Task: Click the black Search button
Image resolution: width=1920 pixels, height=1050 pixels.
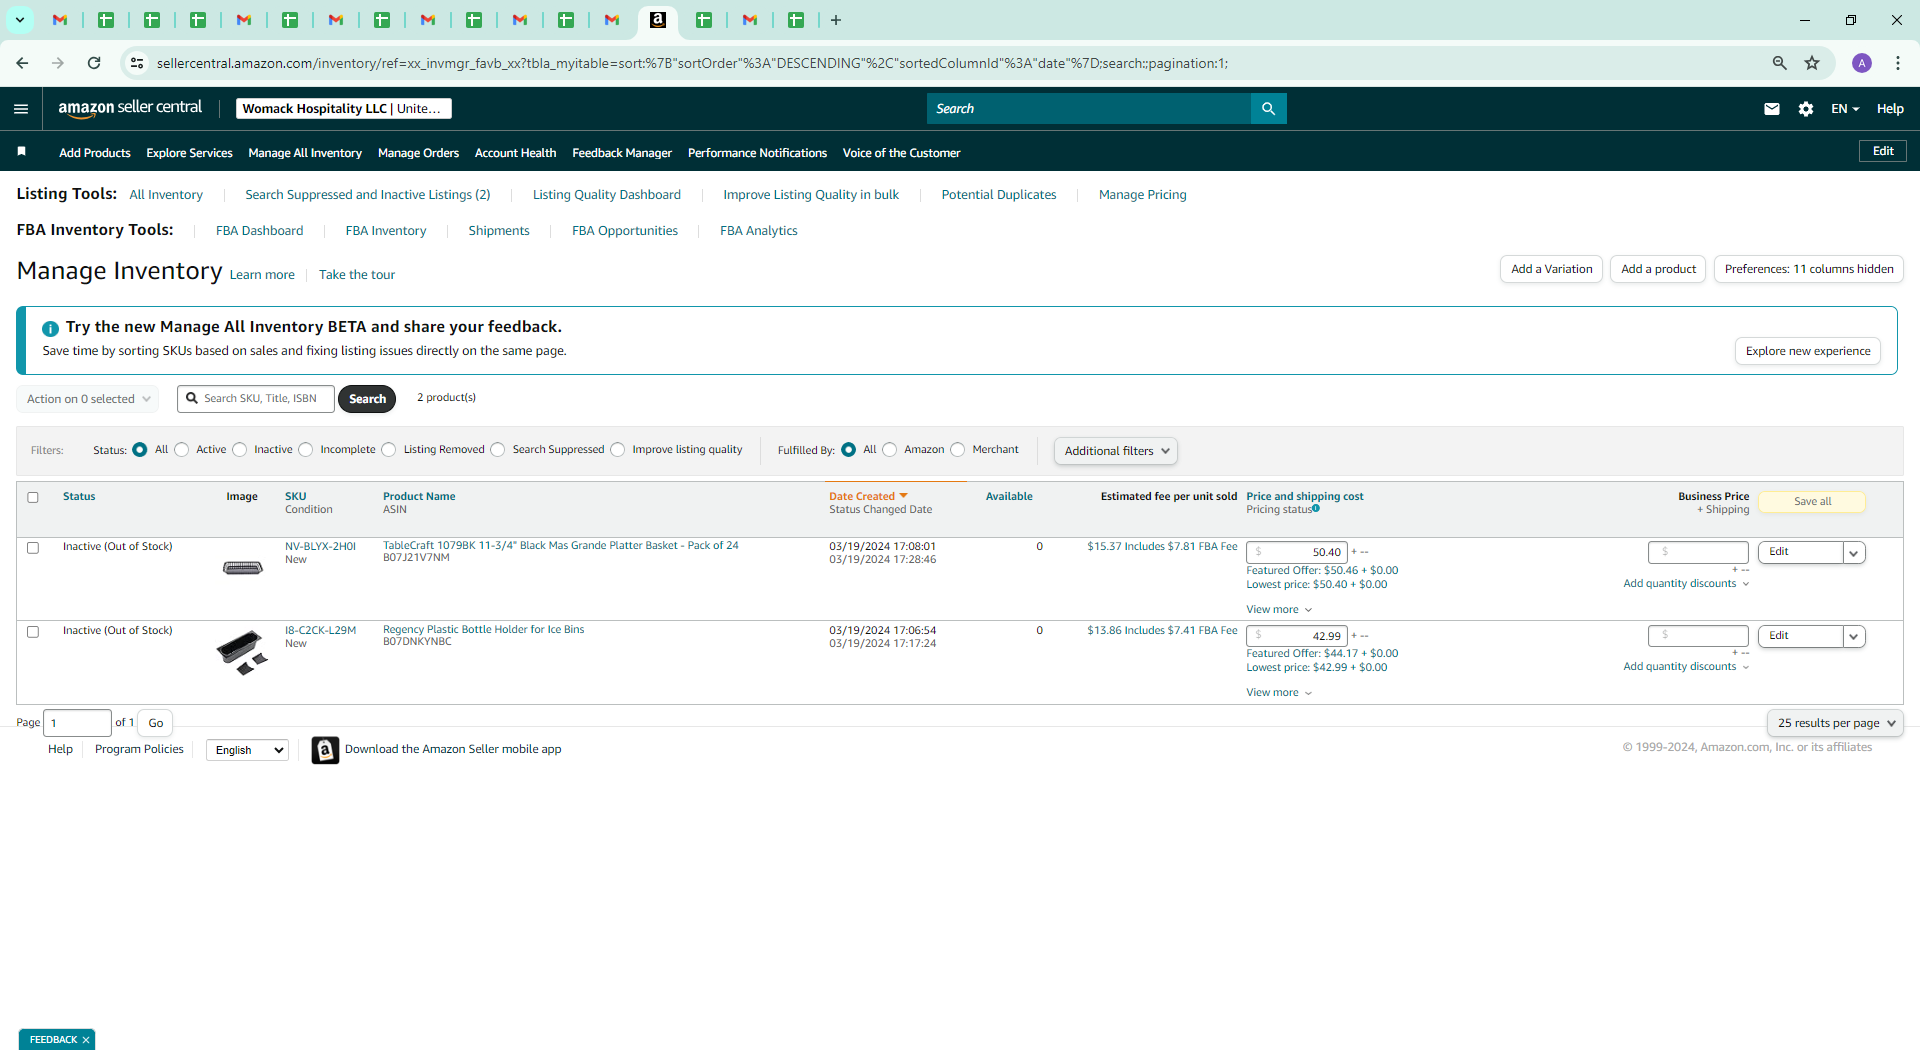Action: pyautogui.click(x=367, y=399)
